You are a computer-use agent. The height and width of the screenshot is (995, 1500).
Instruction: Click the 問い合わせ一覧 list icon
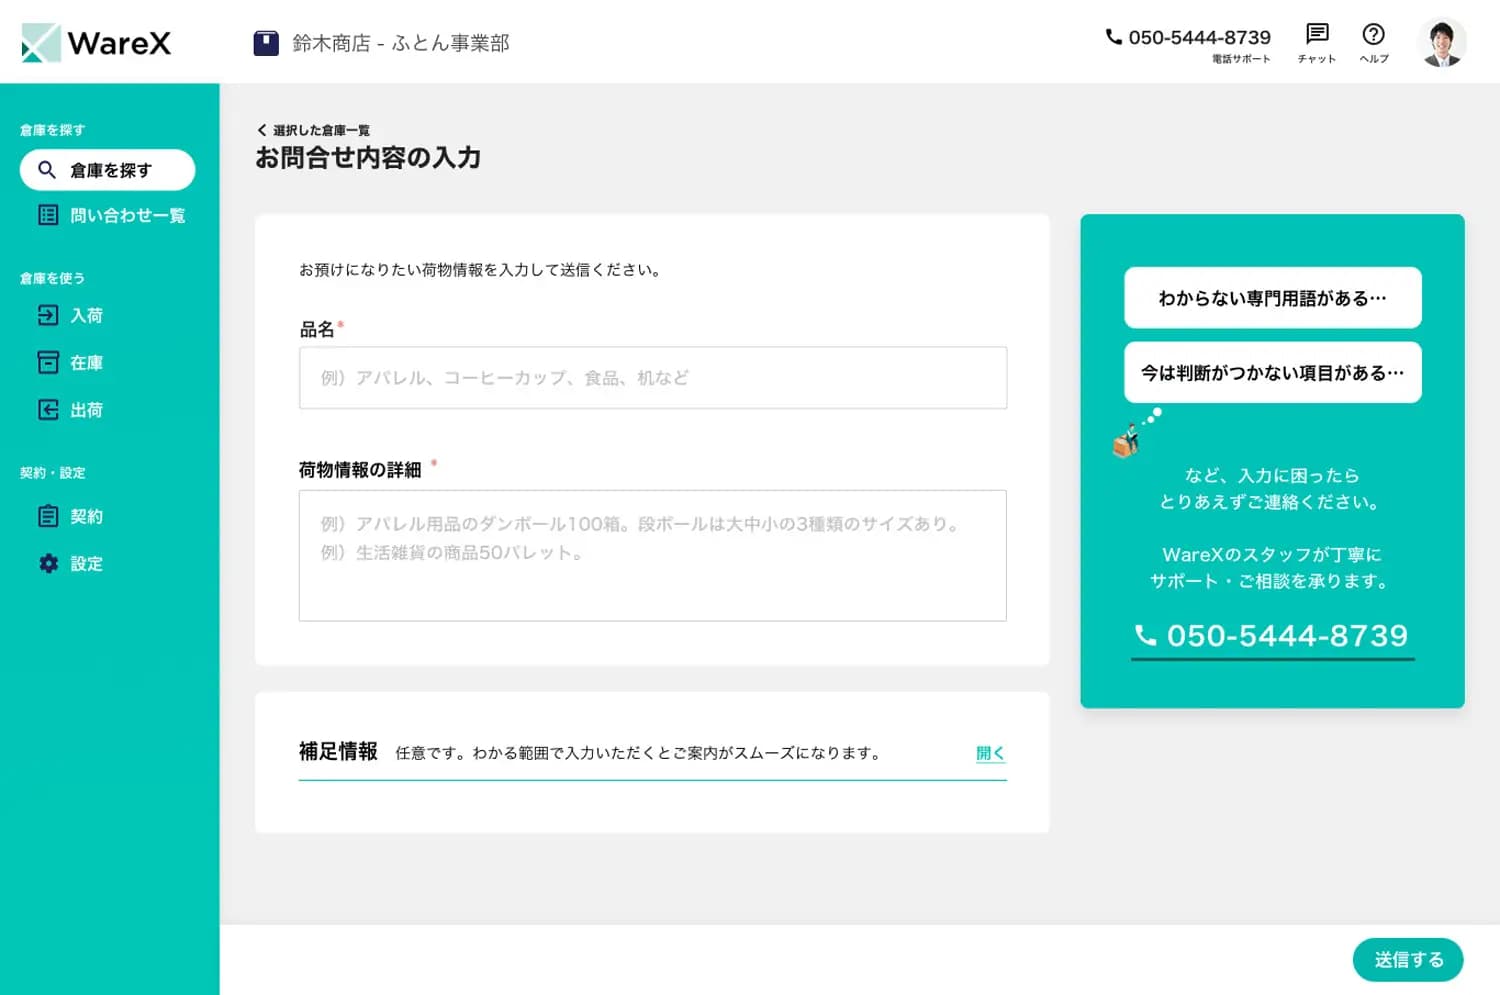click(x=48, y=215)
